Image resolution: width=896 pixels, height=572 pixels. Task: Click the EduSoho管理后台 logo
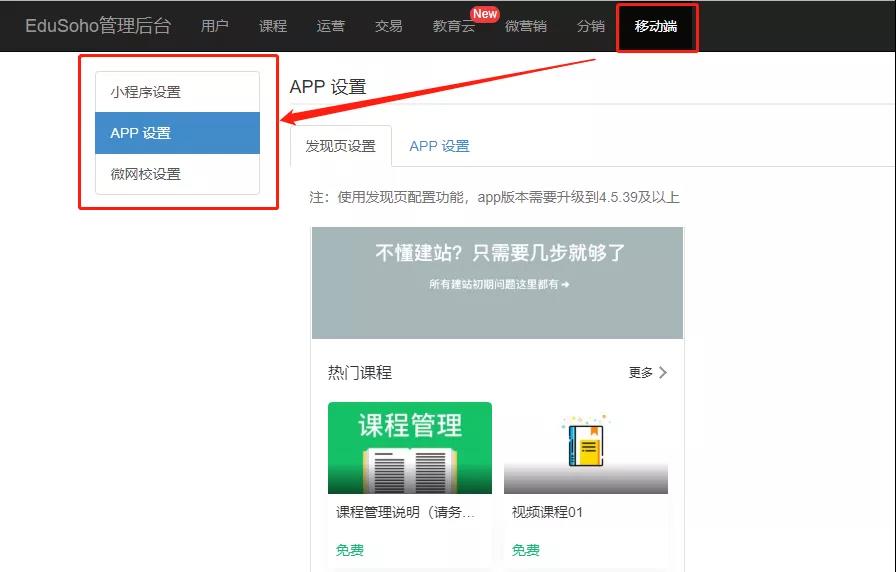click(97, 26)
